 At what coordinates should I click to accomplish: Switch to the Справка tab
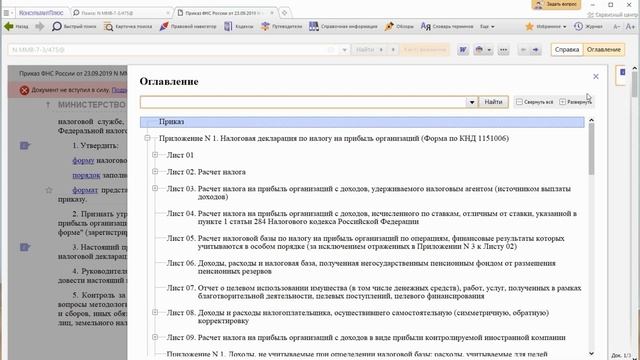click(567, 50)
